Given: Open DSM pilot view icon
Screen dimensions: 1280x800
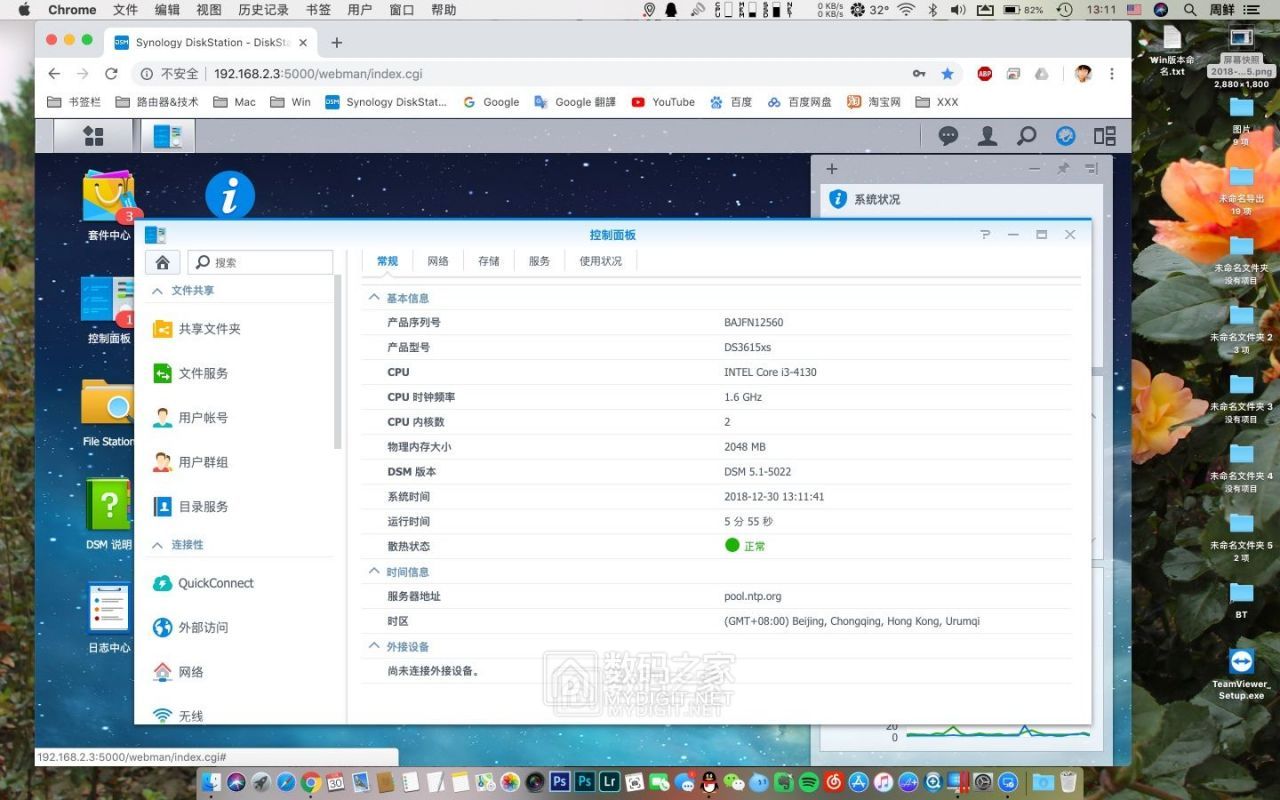Looking at the screenshot, I should click(1104, 136).
